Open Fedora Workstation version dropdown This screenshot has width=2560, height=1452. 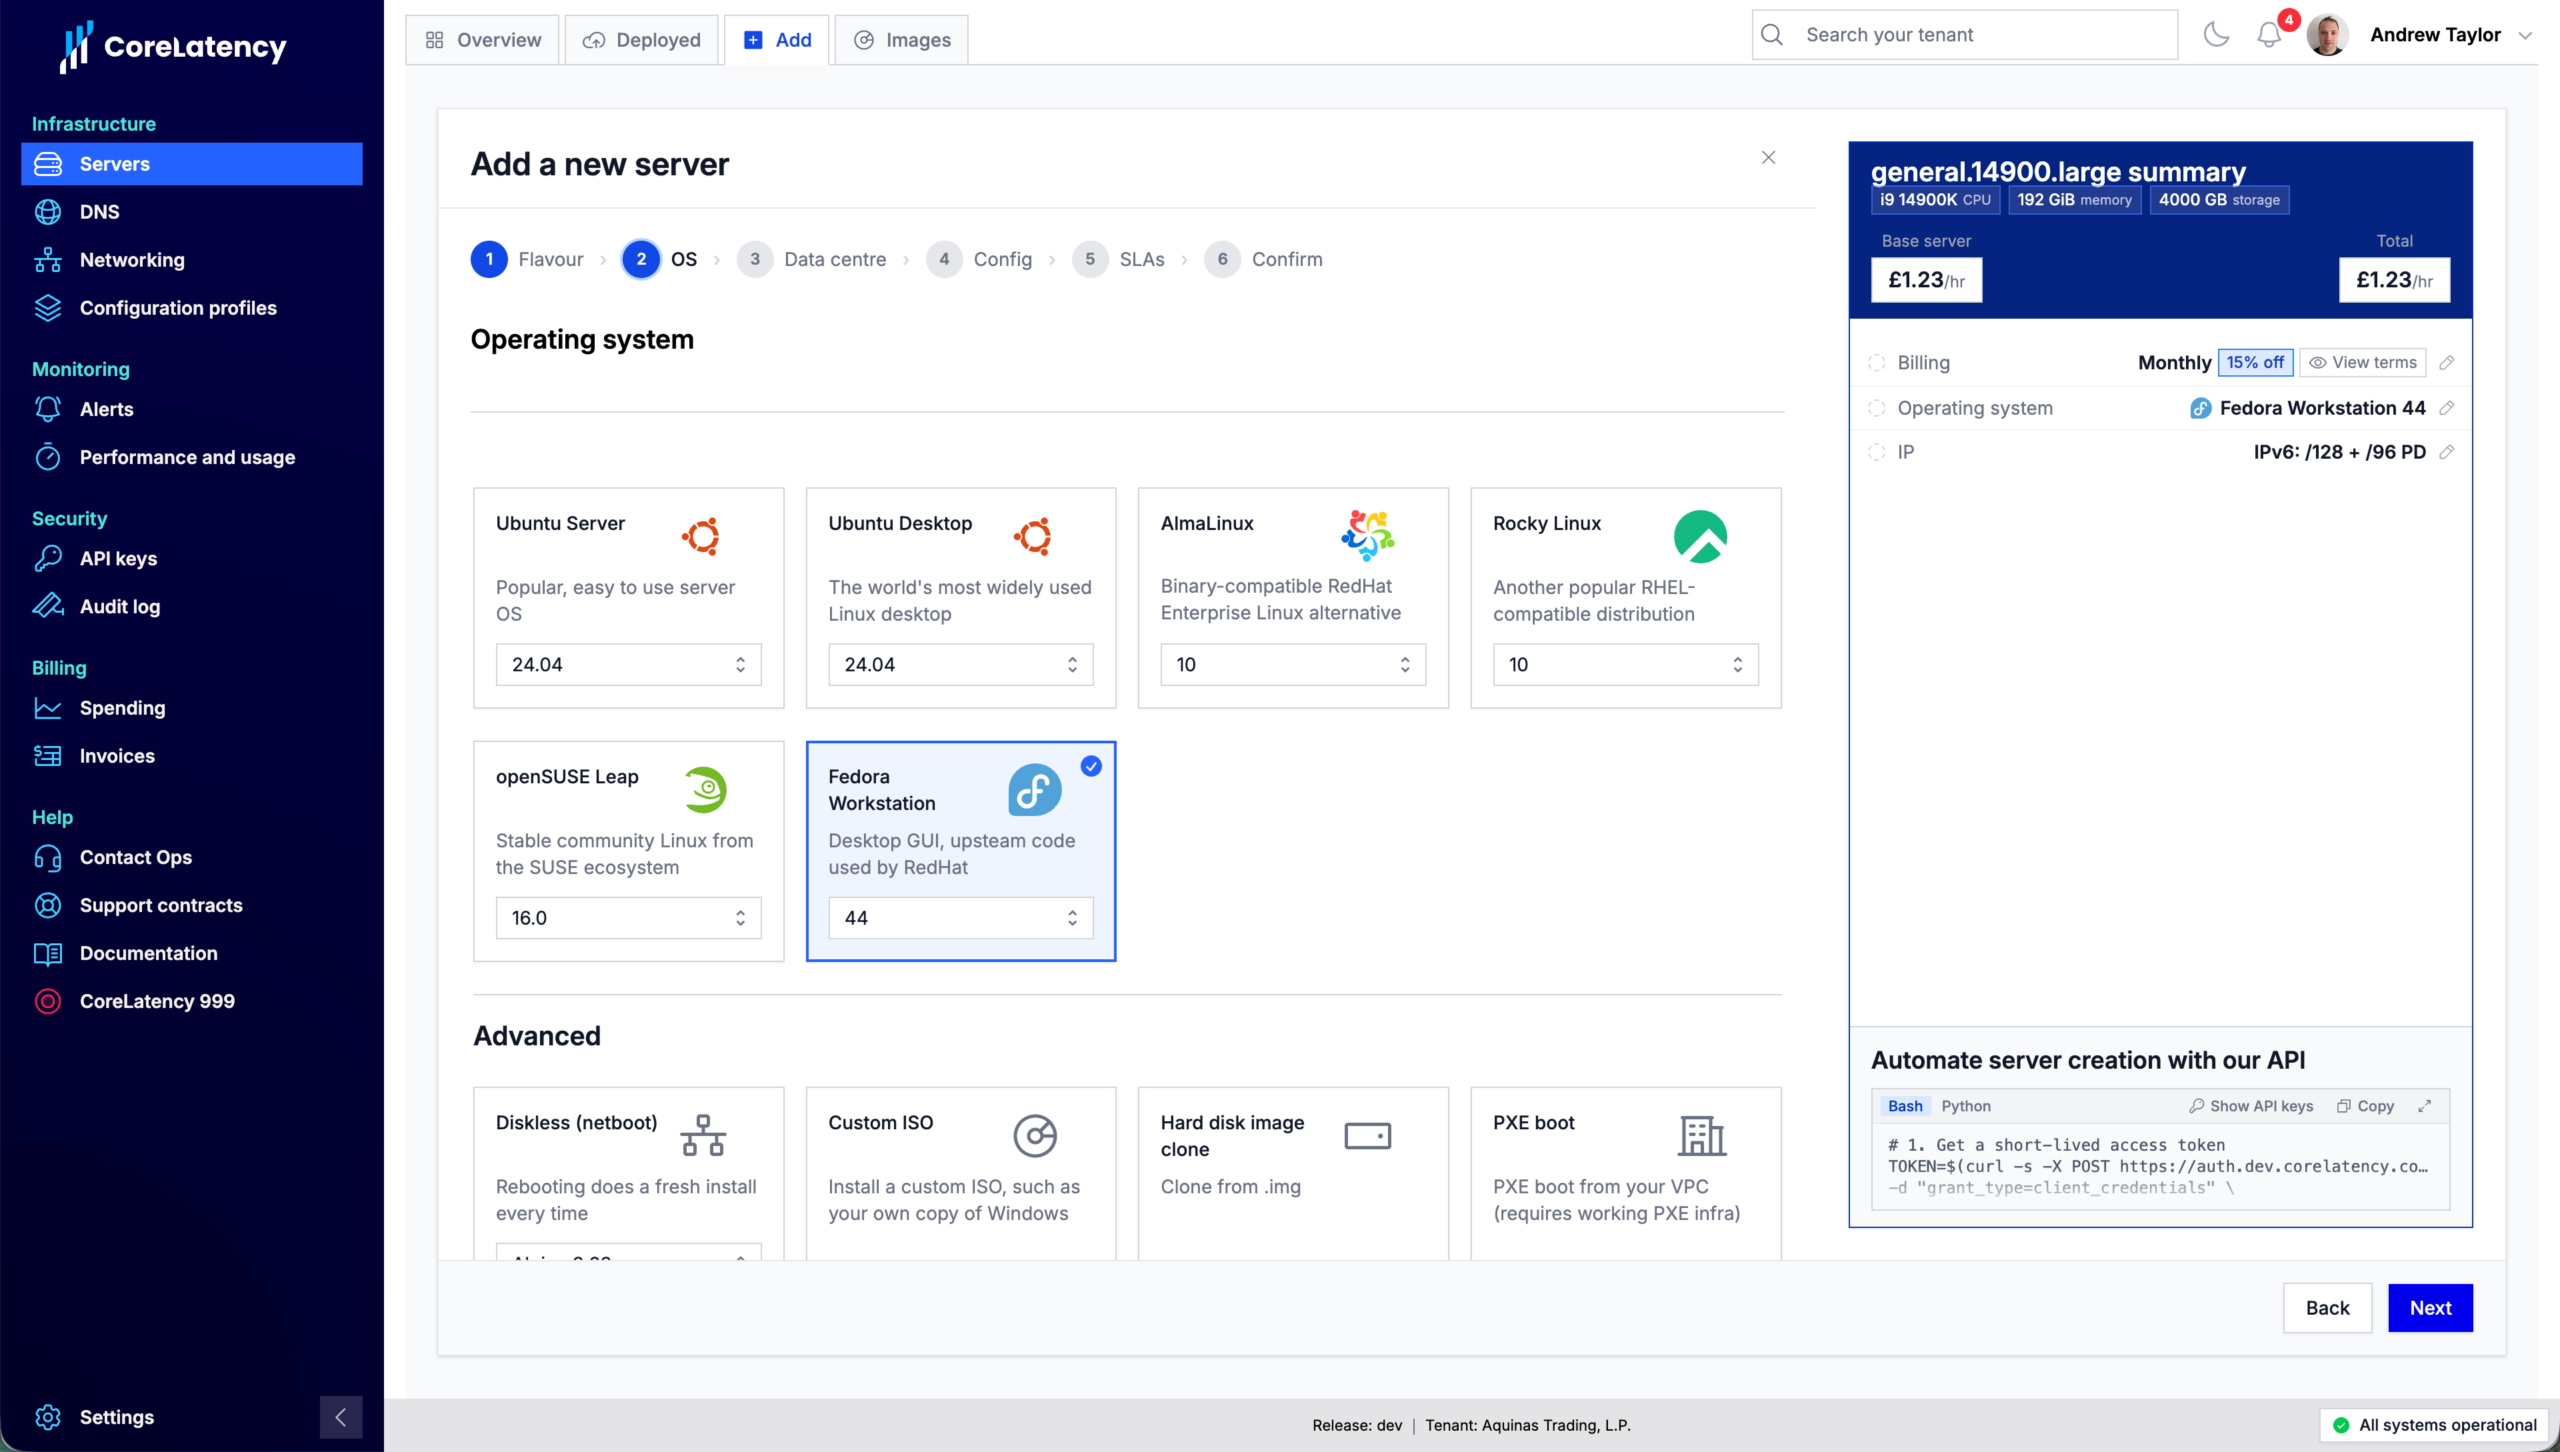(961, 918)
